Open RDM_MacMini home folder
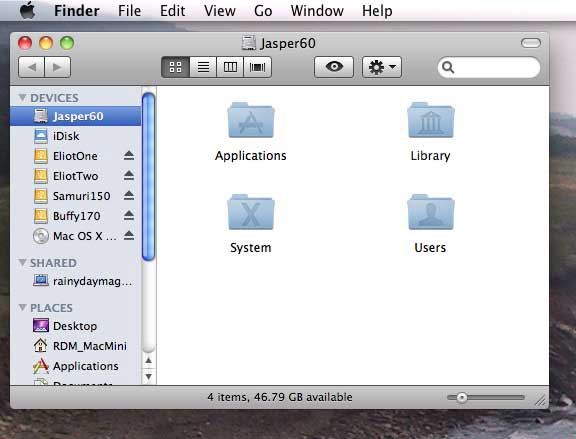The width and height of the screenshot is (576, 439). [x=76, y=346]
